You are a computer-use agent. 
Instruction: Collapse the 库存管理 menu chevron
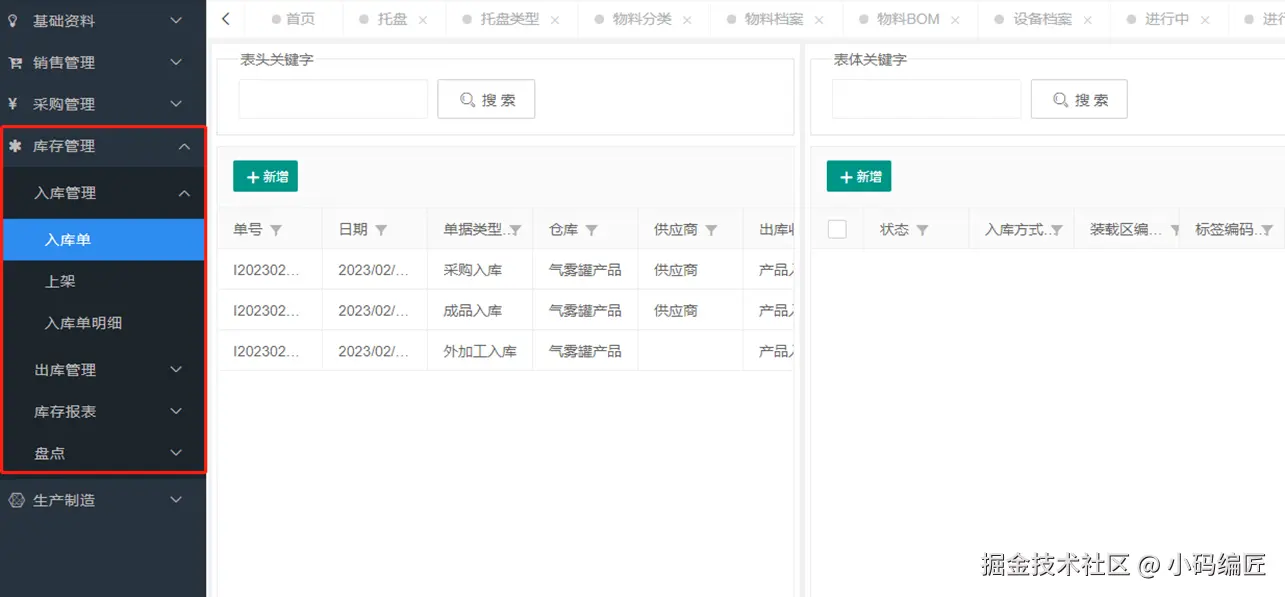[x=184, y=146]
